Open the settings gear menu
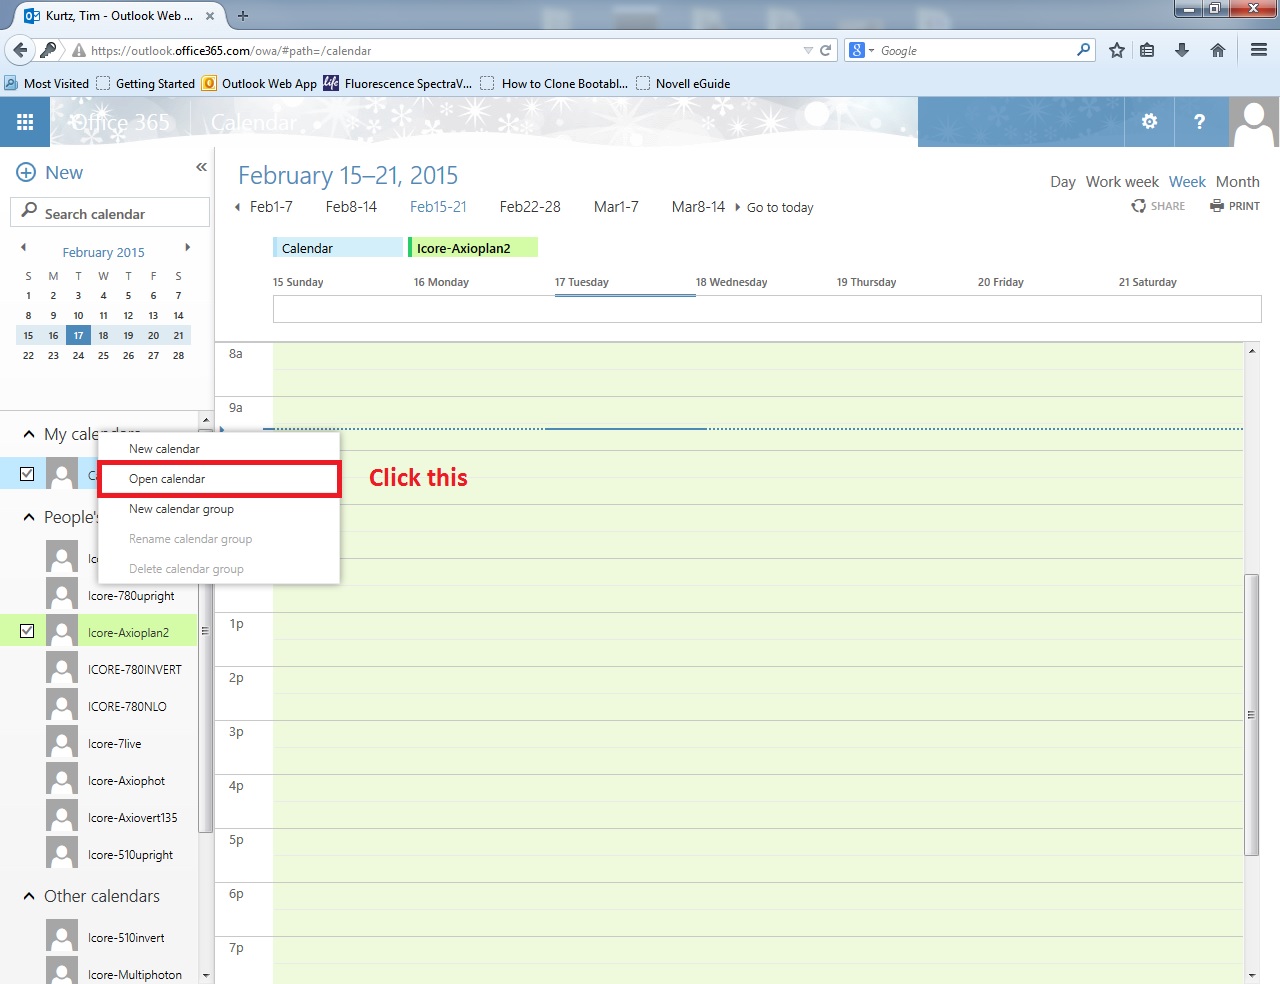1280x984 pixels. (1149, 122)
